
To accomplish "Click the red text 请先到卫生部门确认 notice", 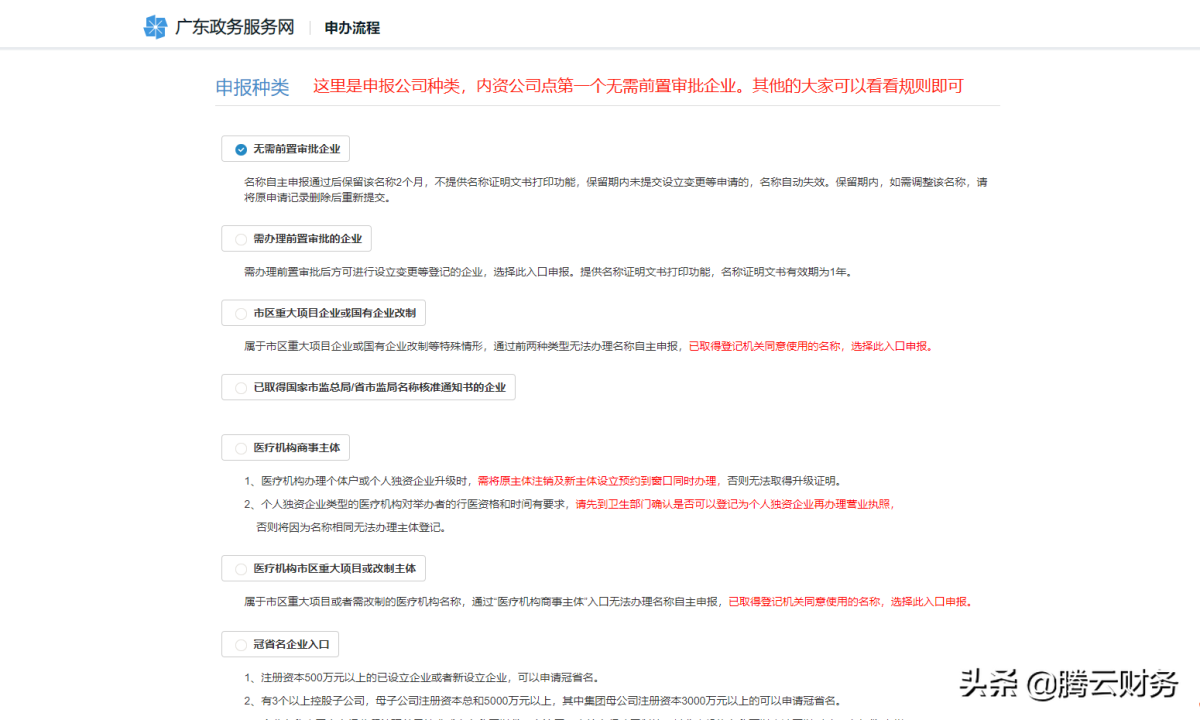I will pyautogui.click(x=734, y=504).
